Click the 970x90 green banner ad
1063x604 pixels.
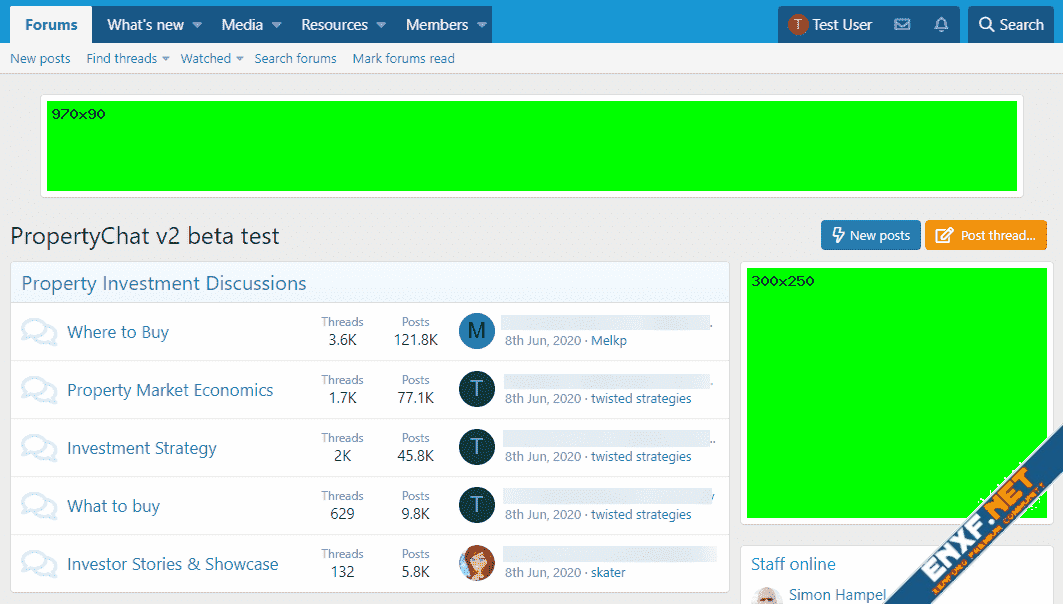tap(532, 145)
